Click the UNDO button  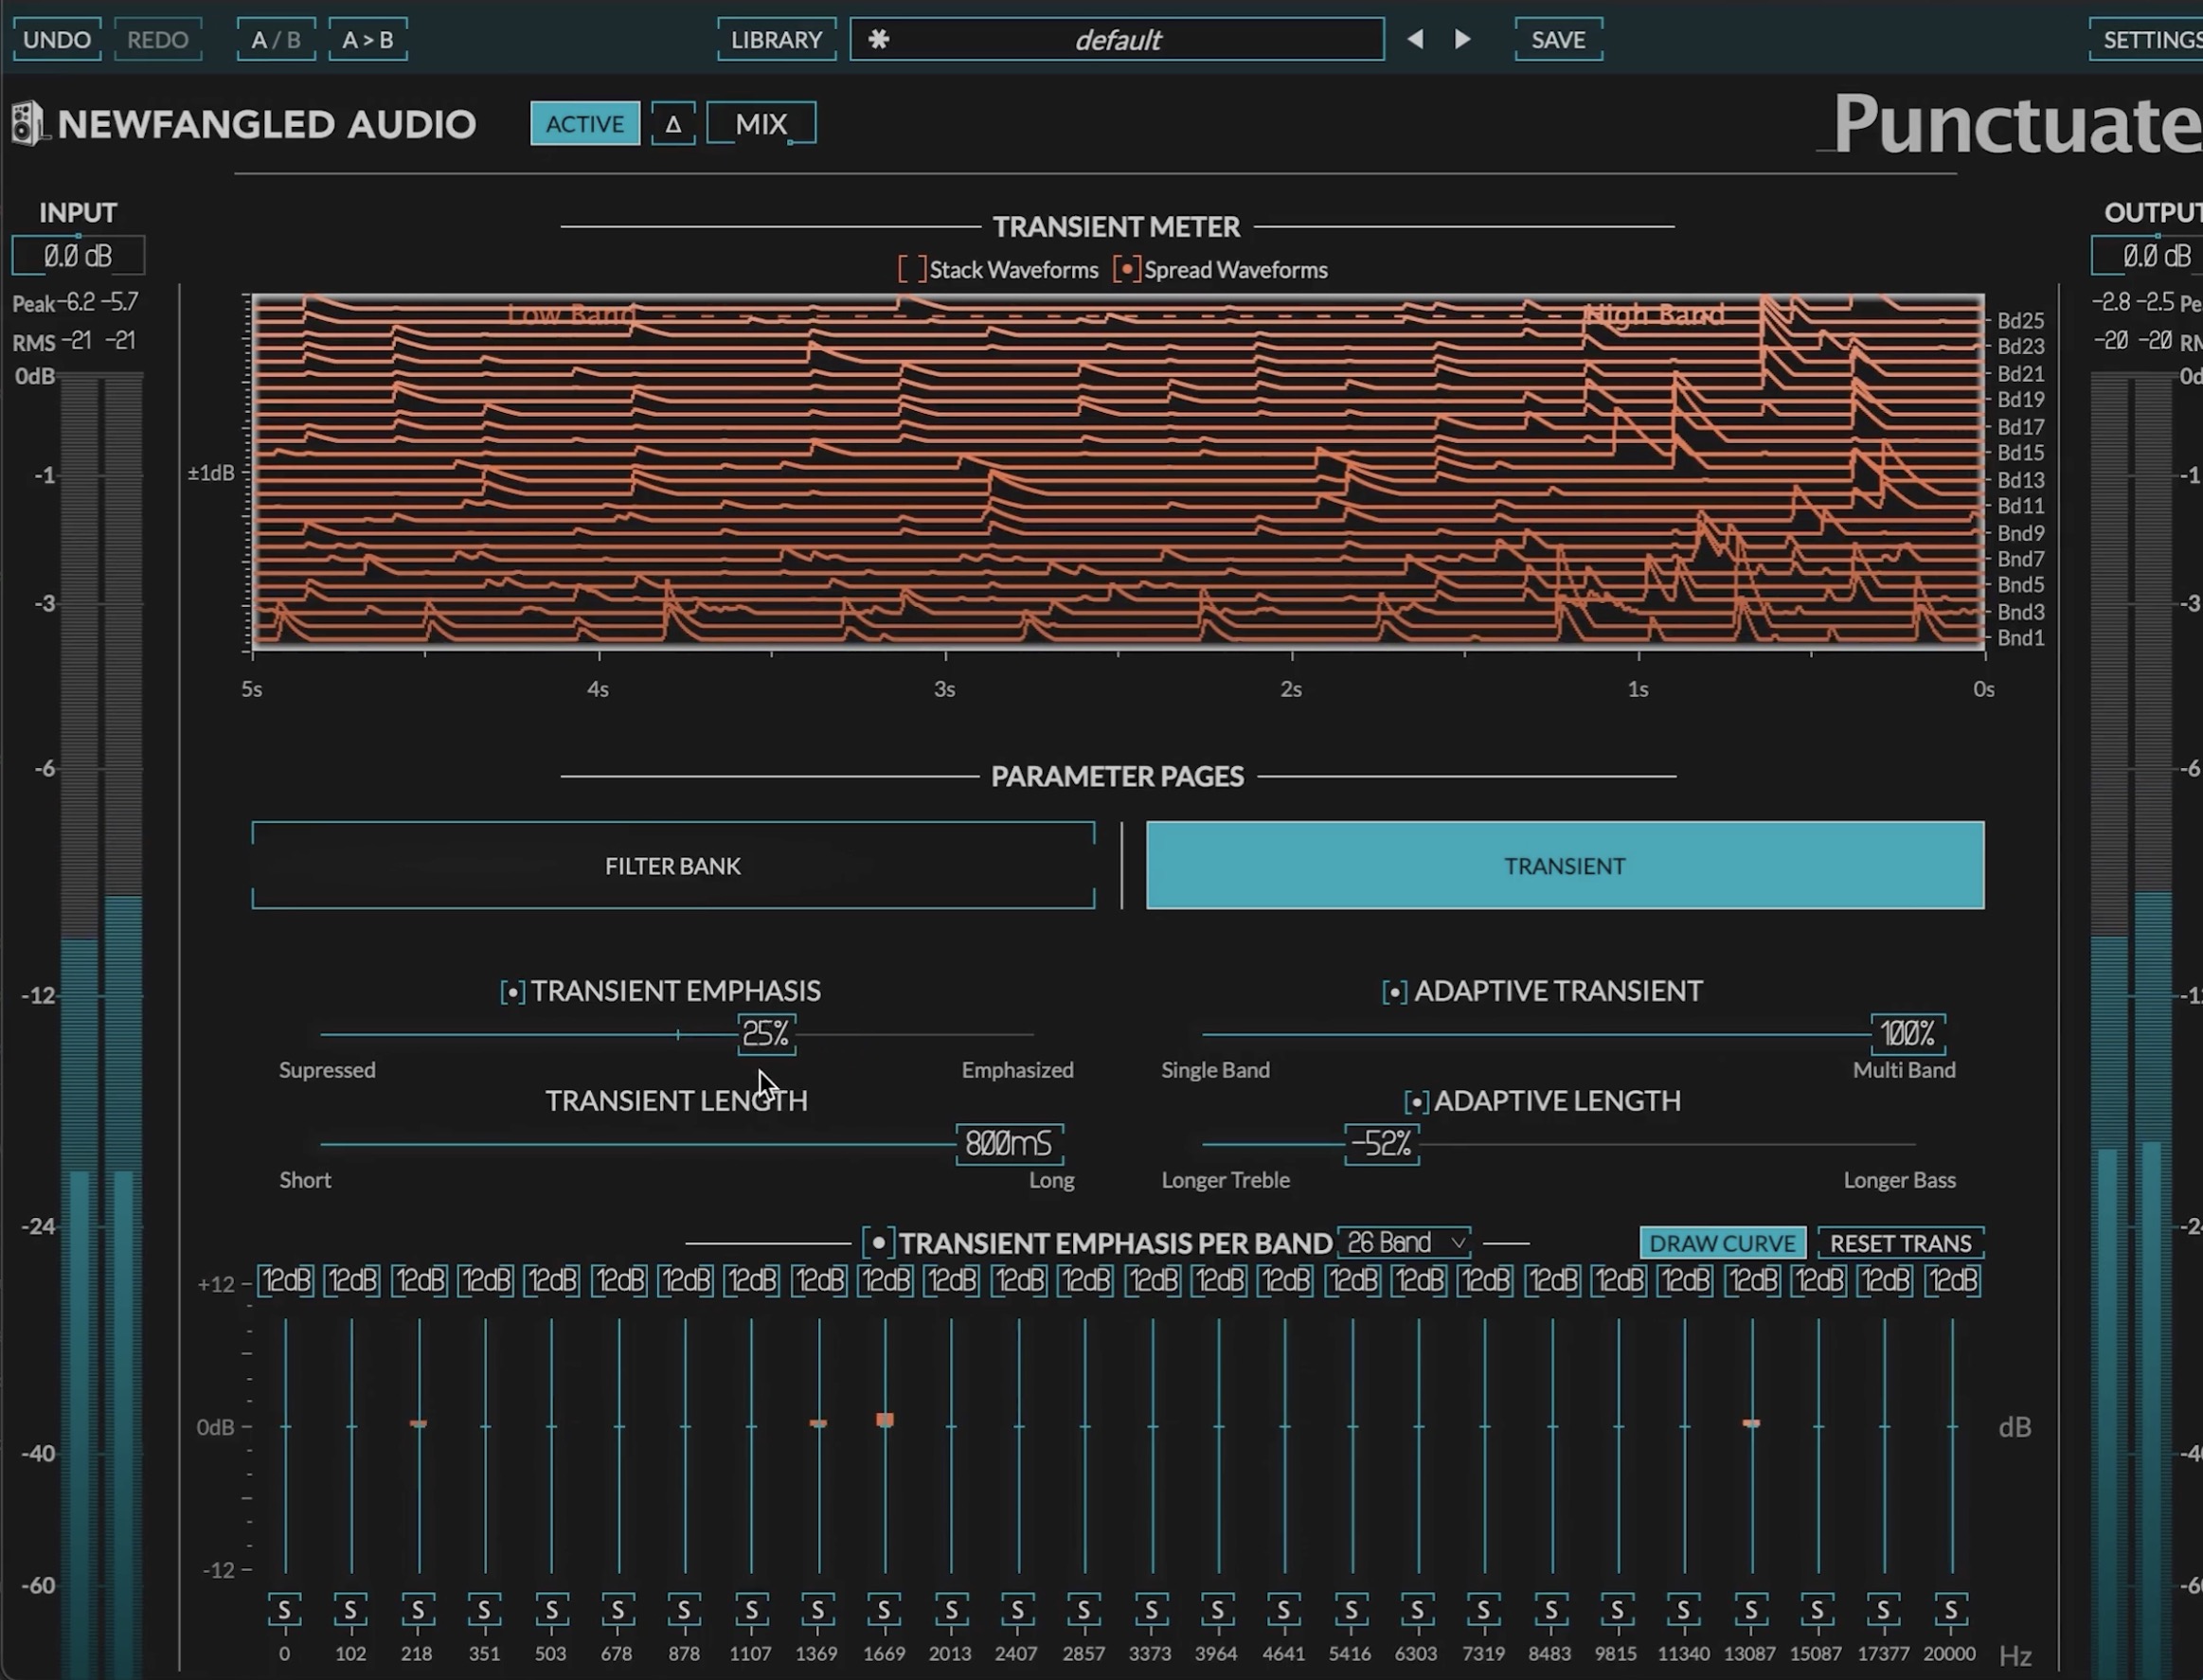point(57,39)
